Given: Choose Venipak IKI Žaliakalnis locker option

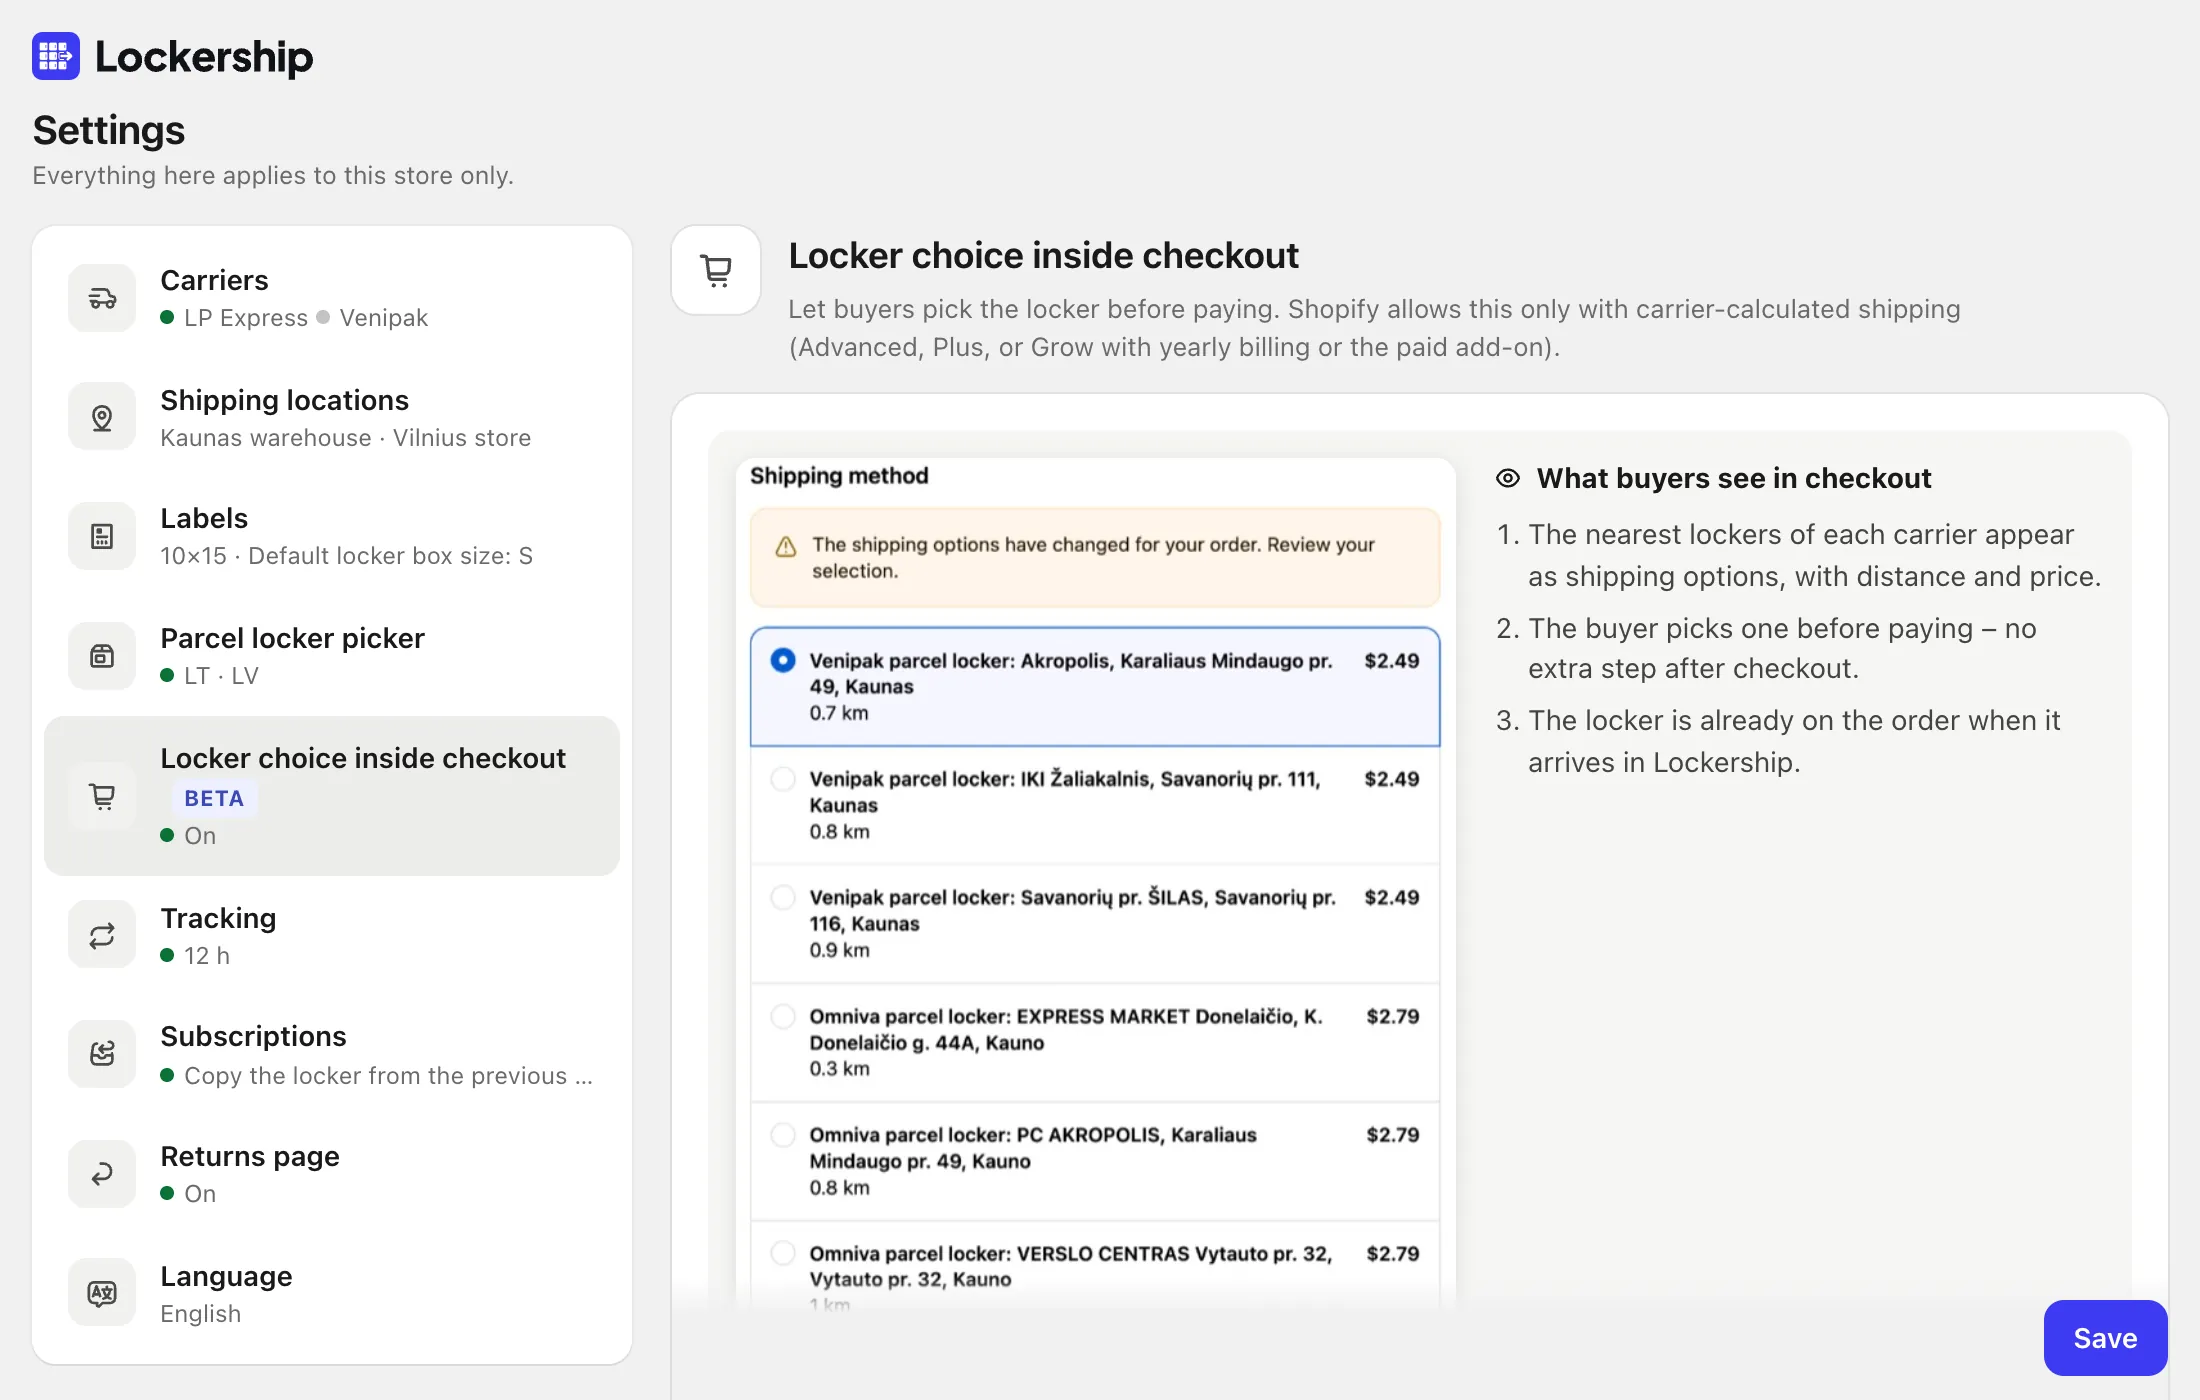Looking at the screenshot, I should (x=1095, y=805).
